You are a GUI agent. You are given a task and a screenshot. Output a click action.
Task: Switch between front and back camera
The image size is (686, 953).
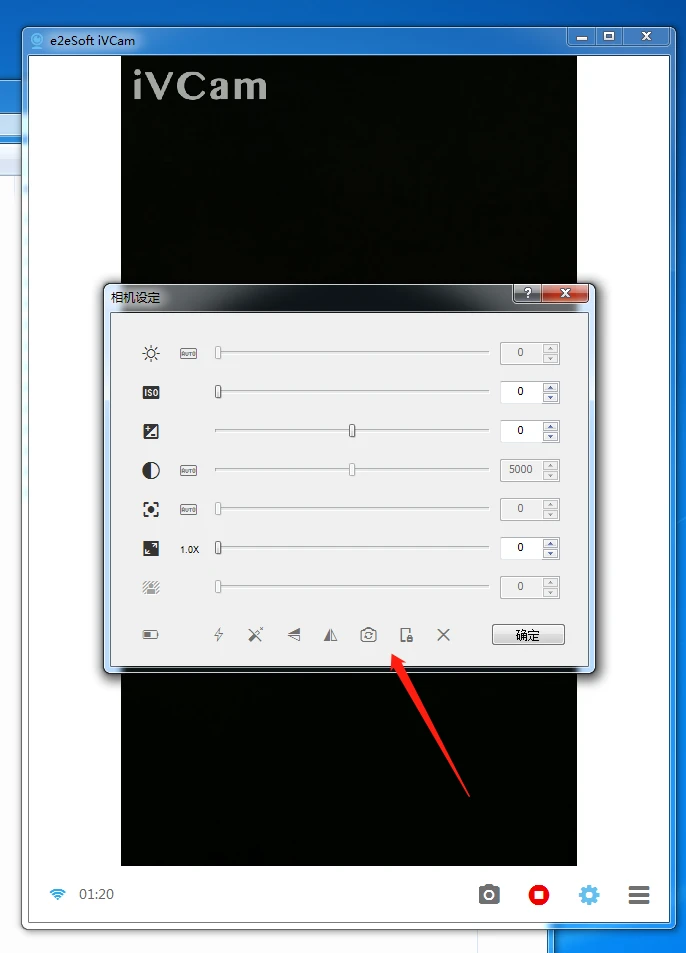[x=368, y=635]
